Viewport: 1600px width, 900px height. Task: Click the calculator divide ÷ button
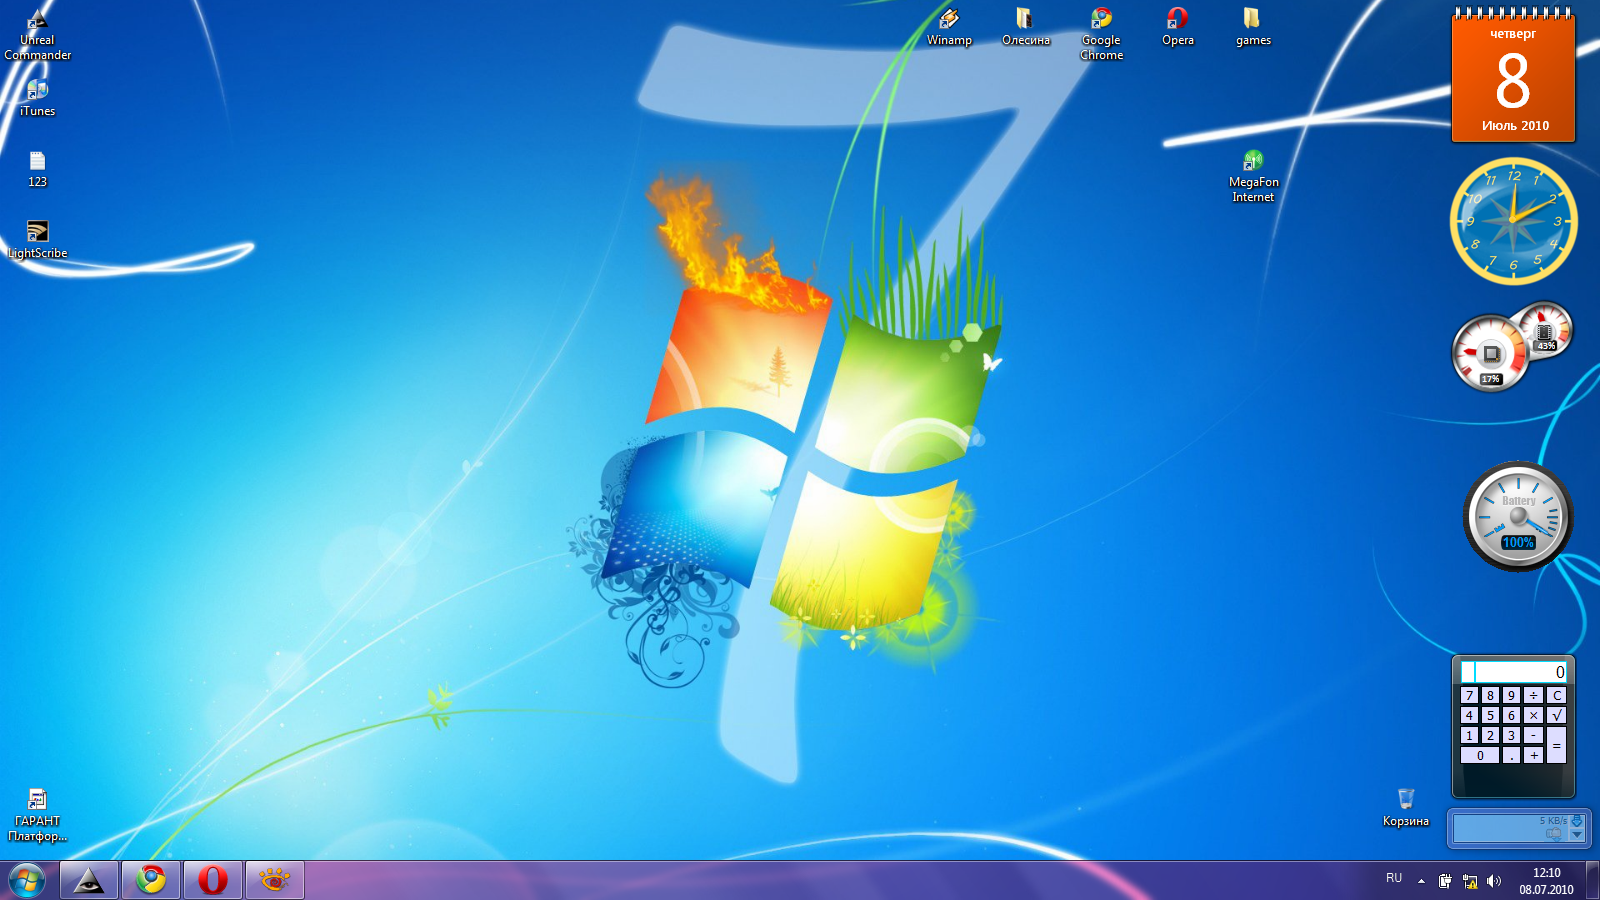point(1533,695)
